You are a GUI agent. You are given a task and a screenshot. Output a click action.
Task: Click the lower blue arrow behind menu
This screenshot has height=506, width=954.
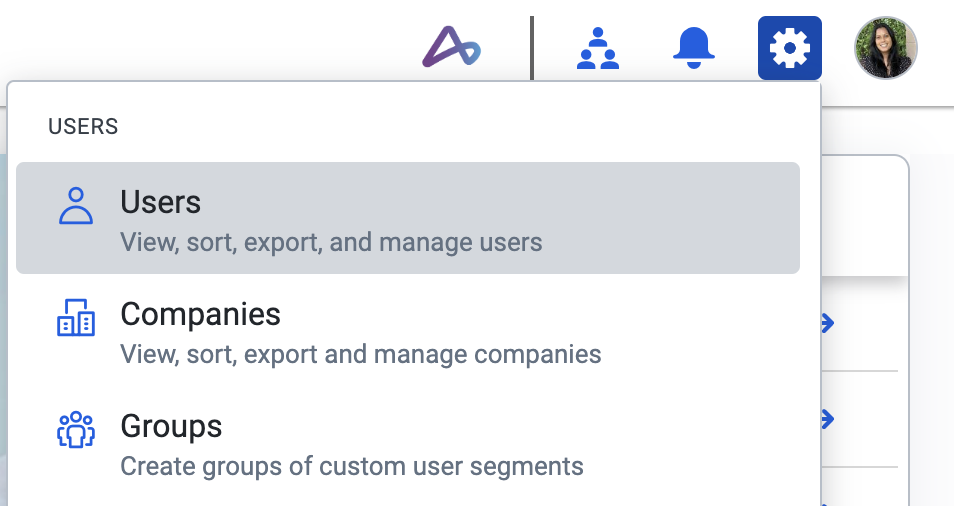tap(828, 418)
